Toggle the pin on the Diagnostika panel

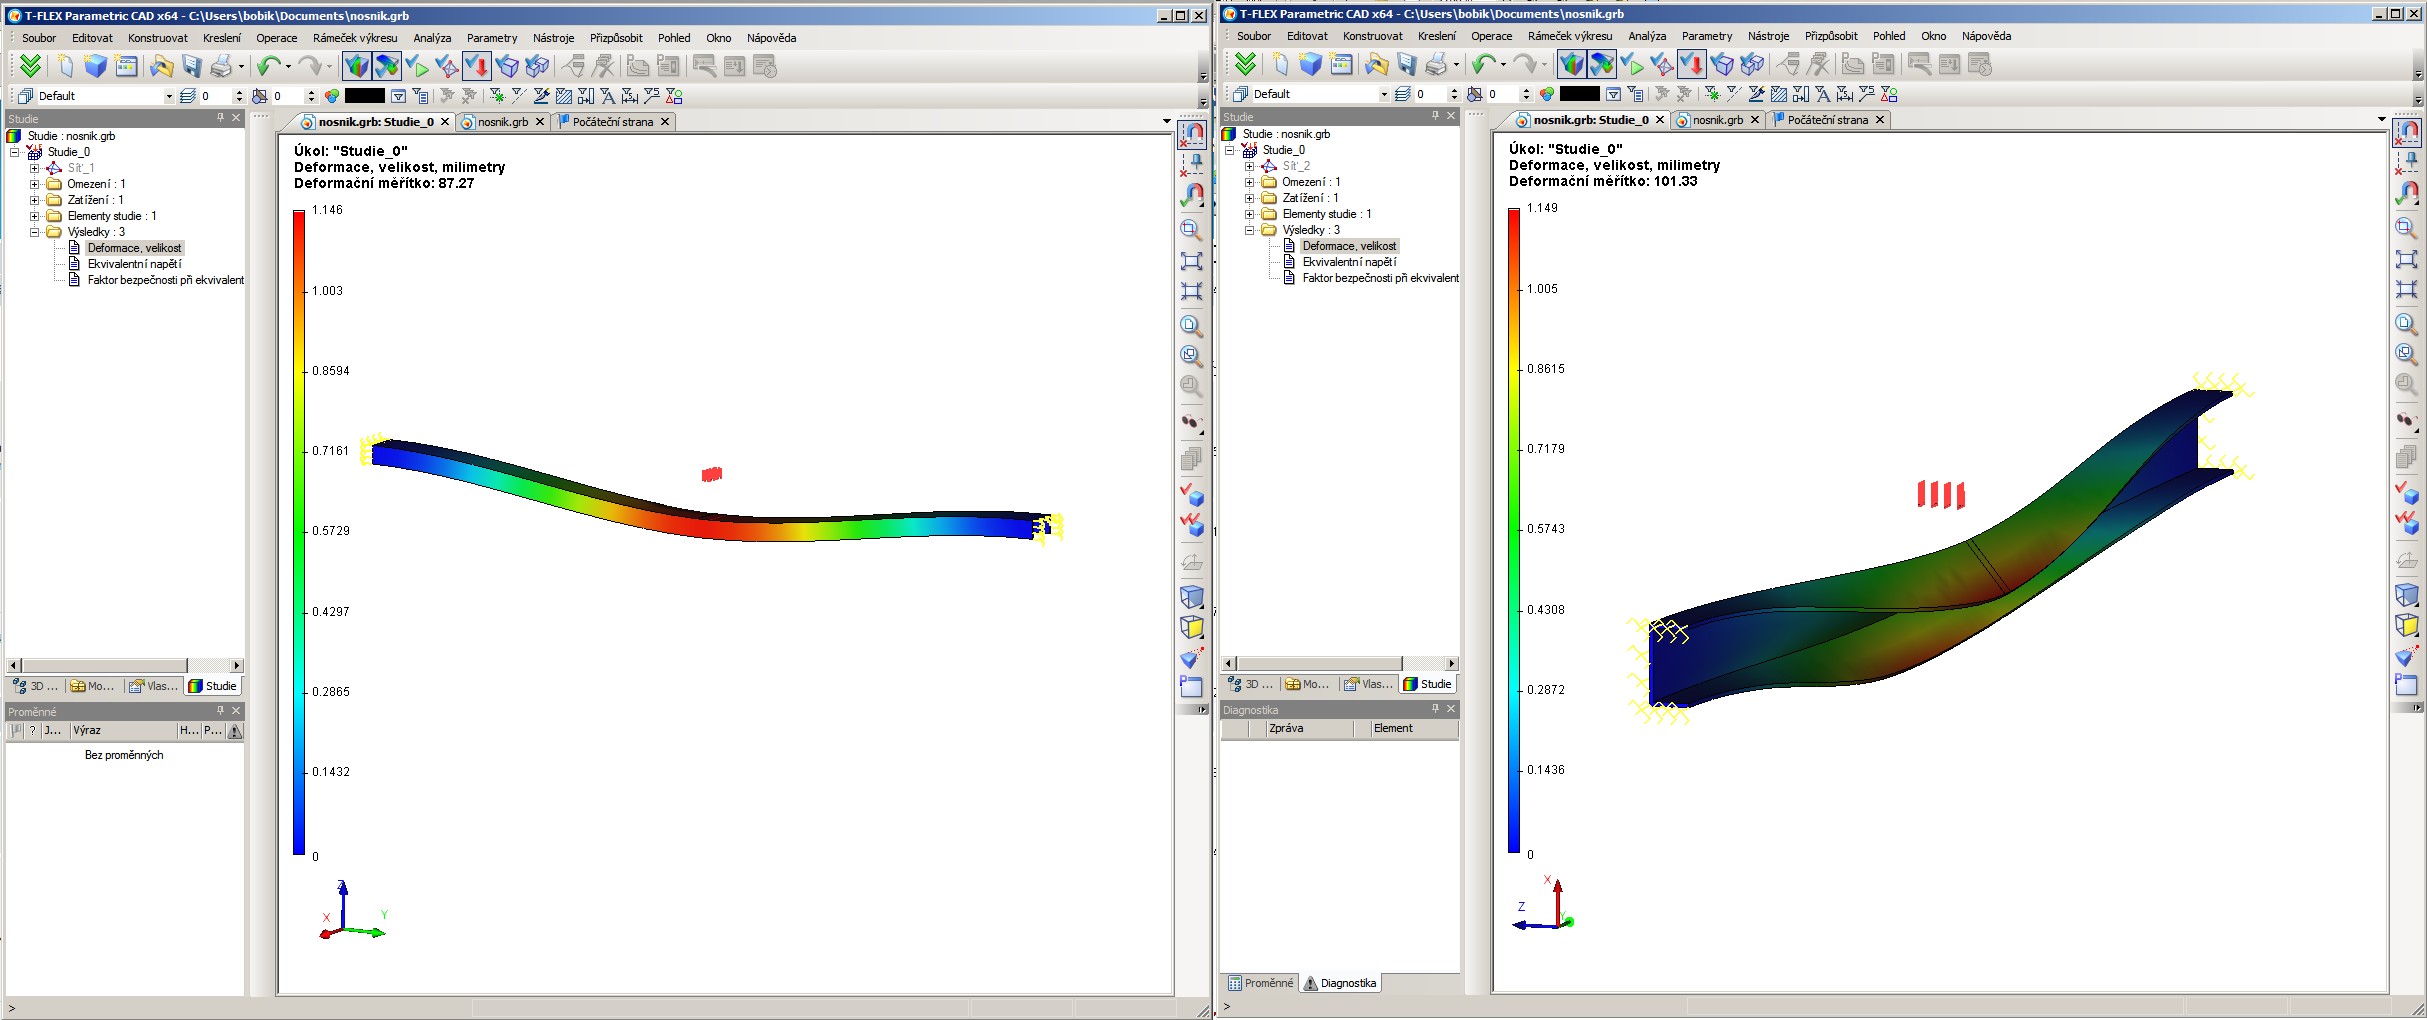coord(1435,709)
